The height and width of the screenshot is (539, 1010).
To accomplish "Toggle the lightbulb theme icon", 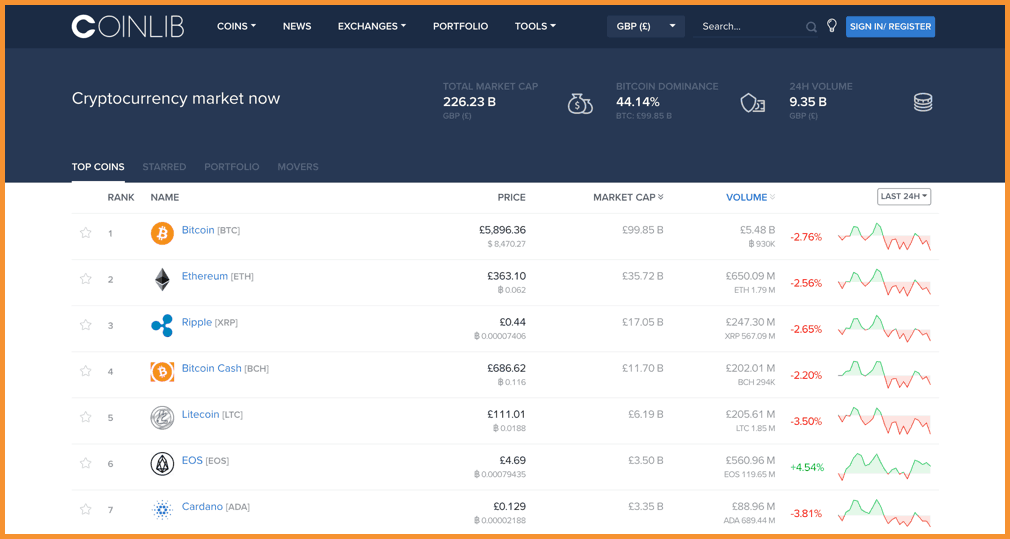I will point(832,26).
